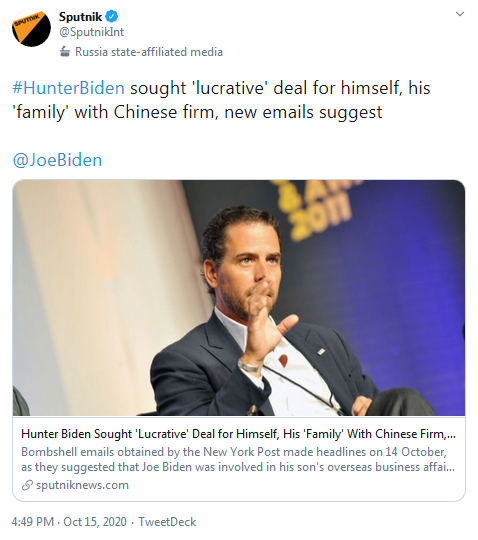
Task: Open the Russia state-affiliated media label
Action: (149, 52)
